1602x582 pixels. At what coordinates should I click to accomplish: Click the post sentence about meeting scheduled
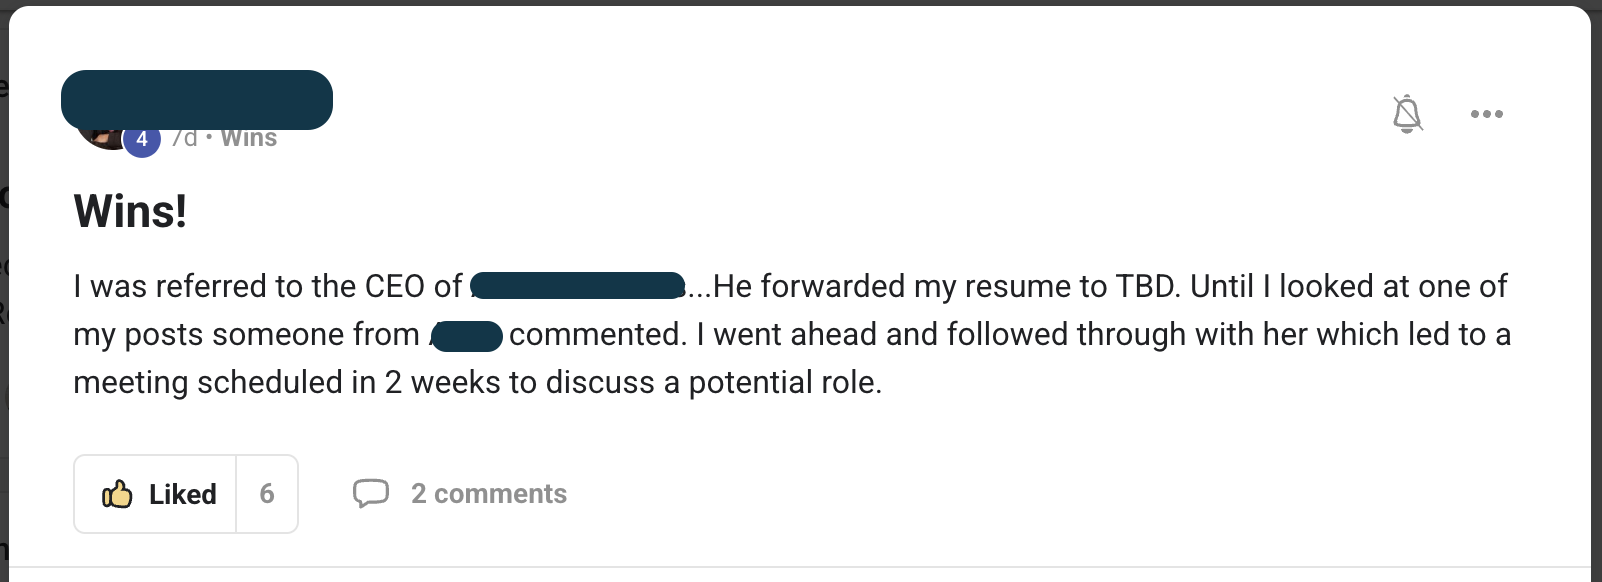[477, 383]
